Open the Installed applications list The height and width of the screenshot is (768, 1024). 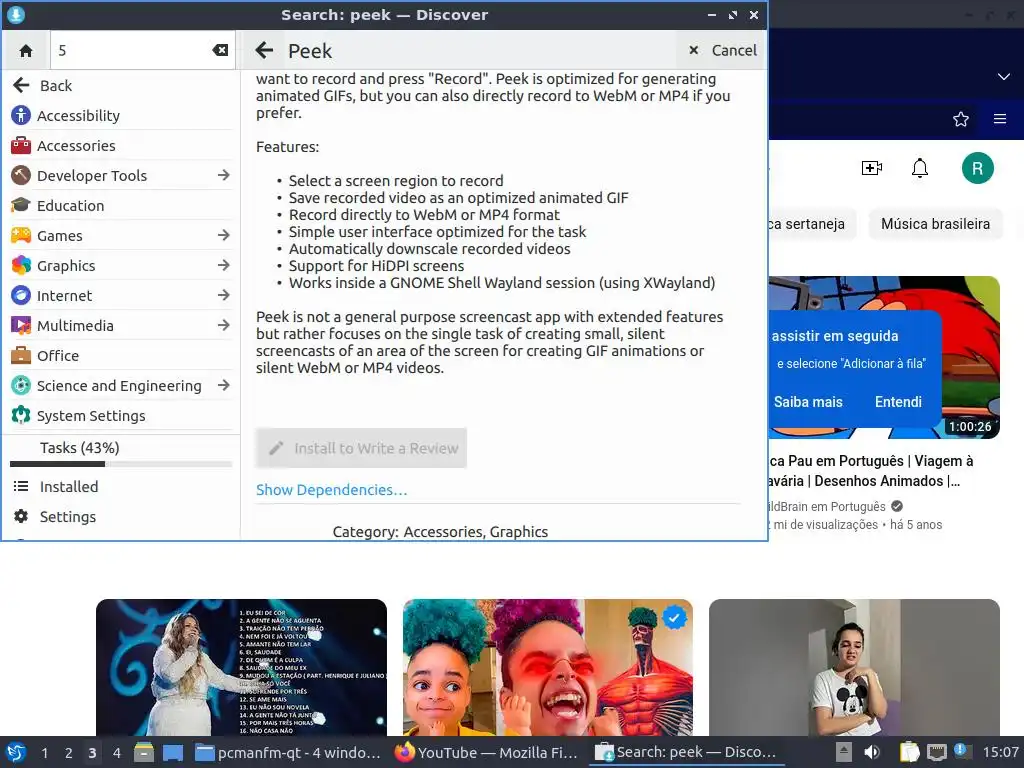tap(121, 487)
